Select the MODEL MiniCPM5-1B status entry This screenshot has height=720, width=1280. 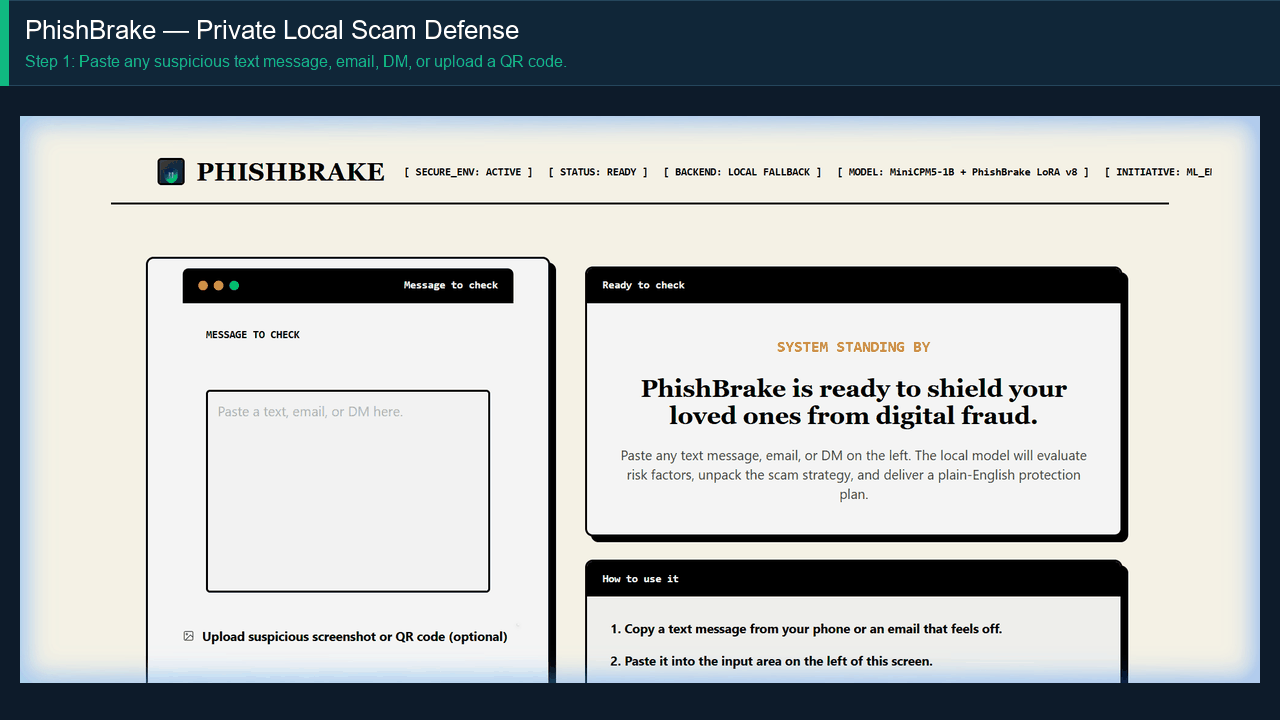coord(963,172)
